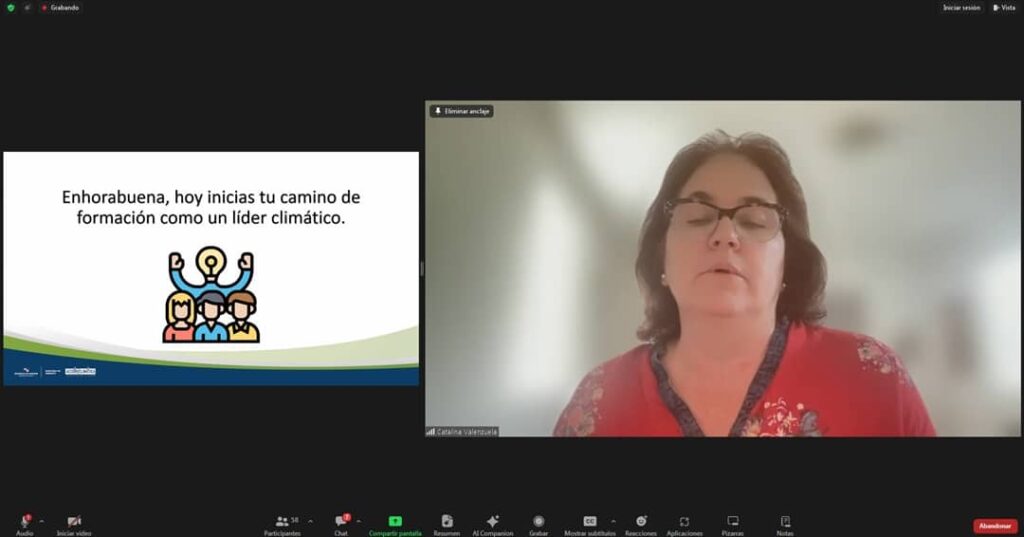Open the Reacciones menu
1024x537 pixels.
[x=641, y=524]
